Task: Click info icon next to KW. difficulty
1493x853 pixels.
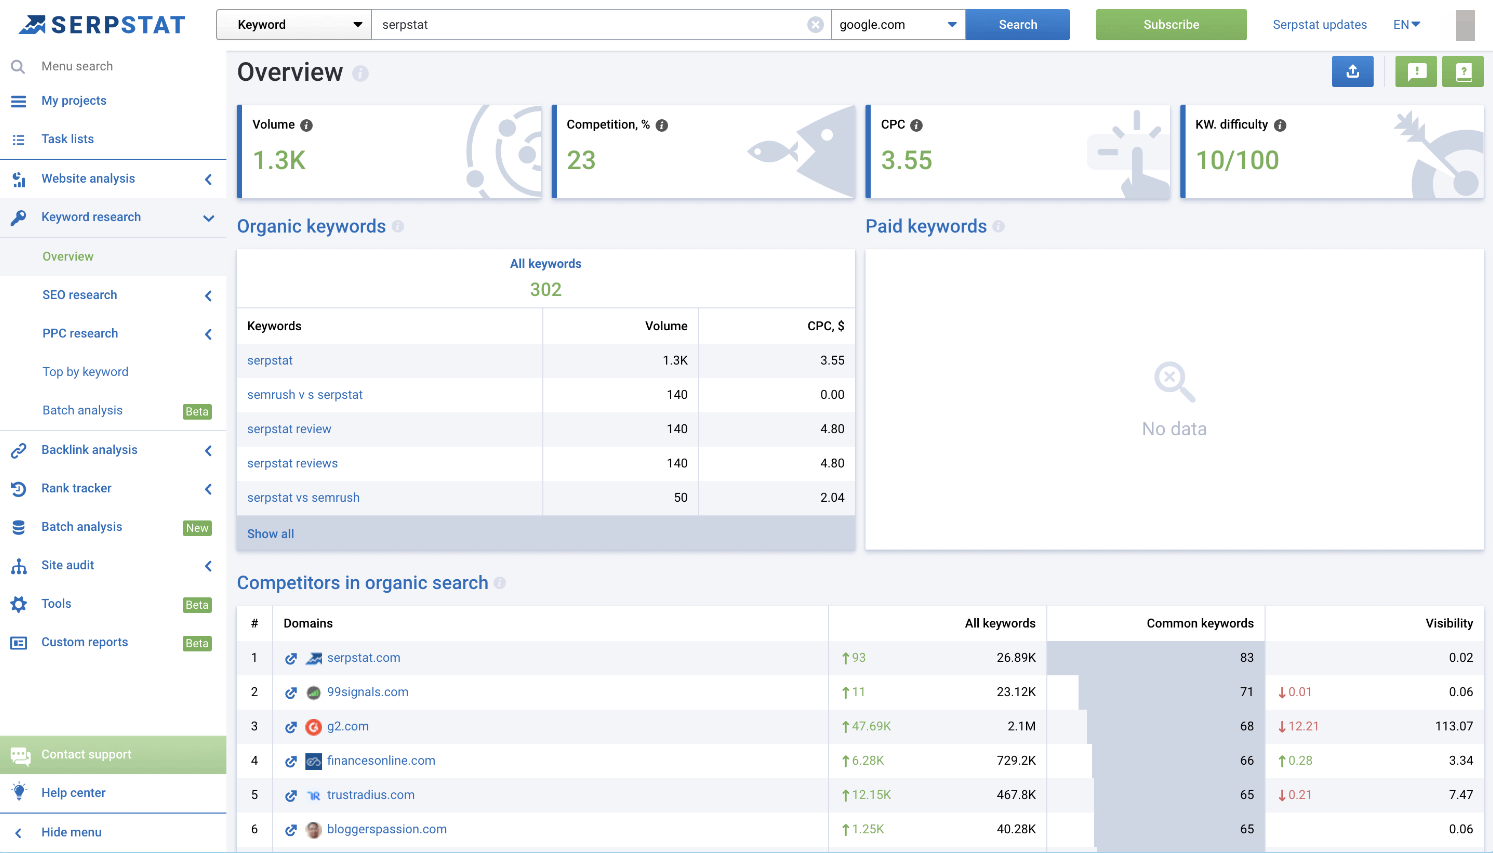Action: tap(1280, 125)
